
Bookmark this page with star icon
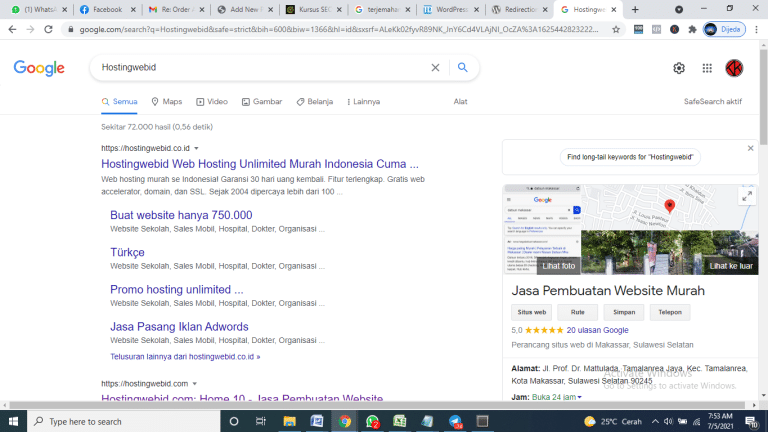616,29
